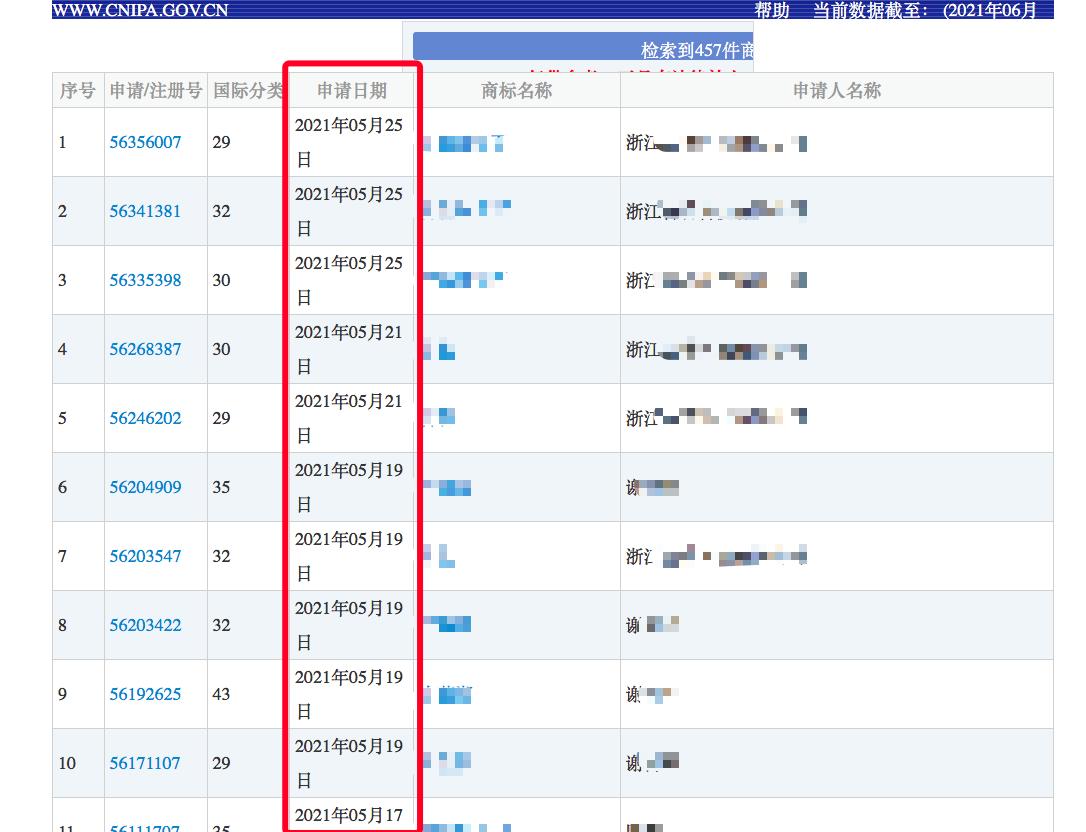Open trademark registration number 56171107
Screen dimensions: 1086x832
coord(145,763)
